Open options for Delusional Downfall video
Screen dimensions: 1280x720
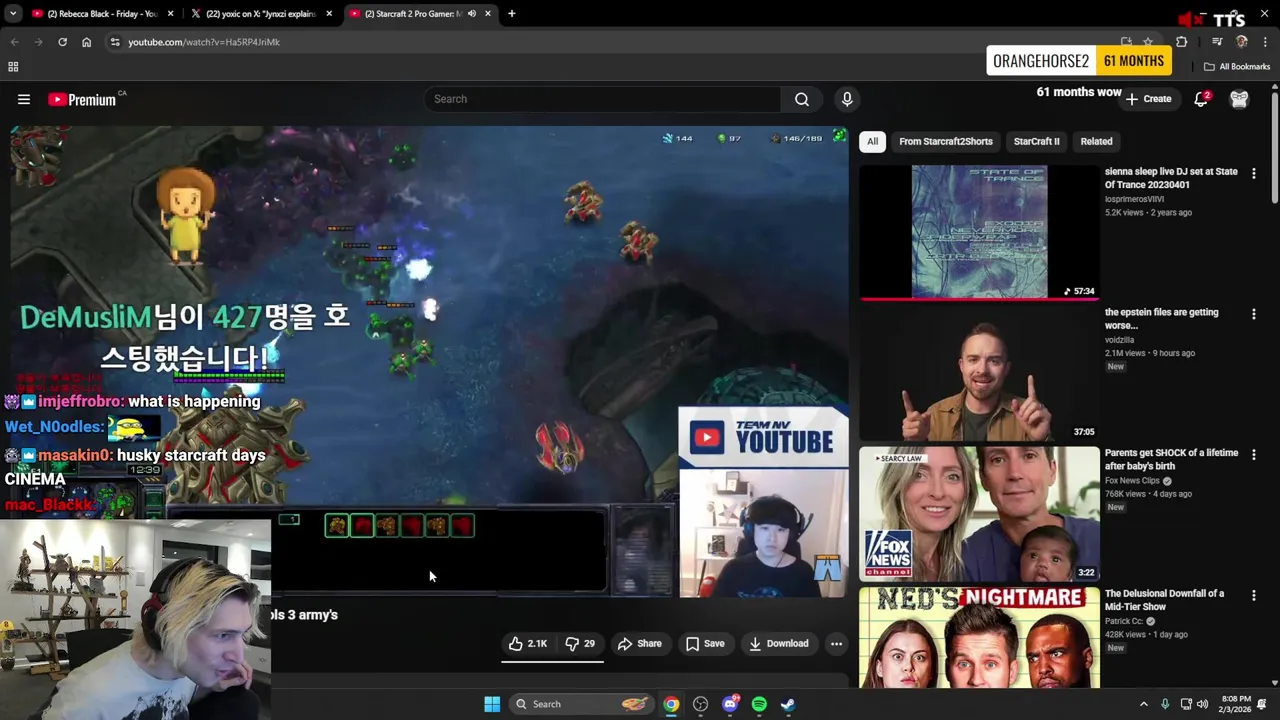(1254, 595)
